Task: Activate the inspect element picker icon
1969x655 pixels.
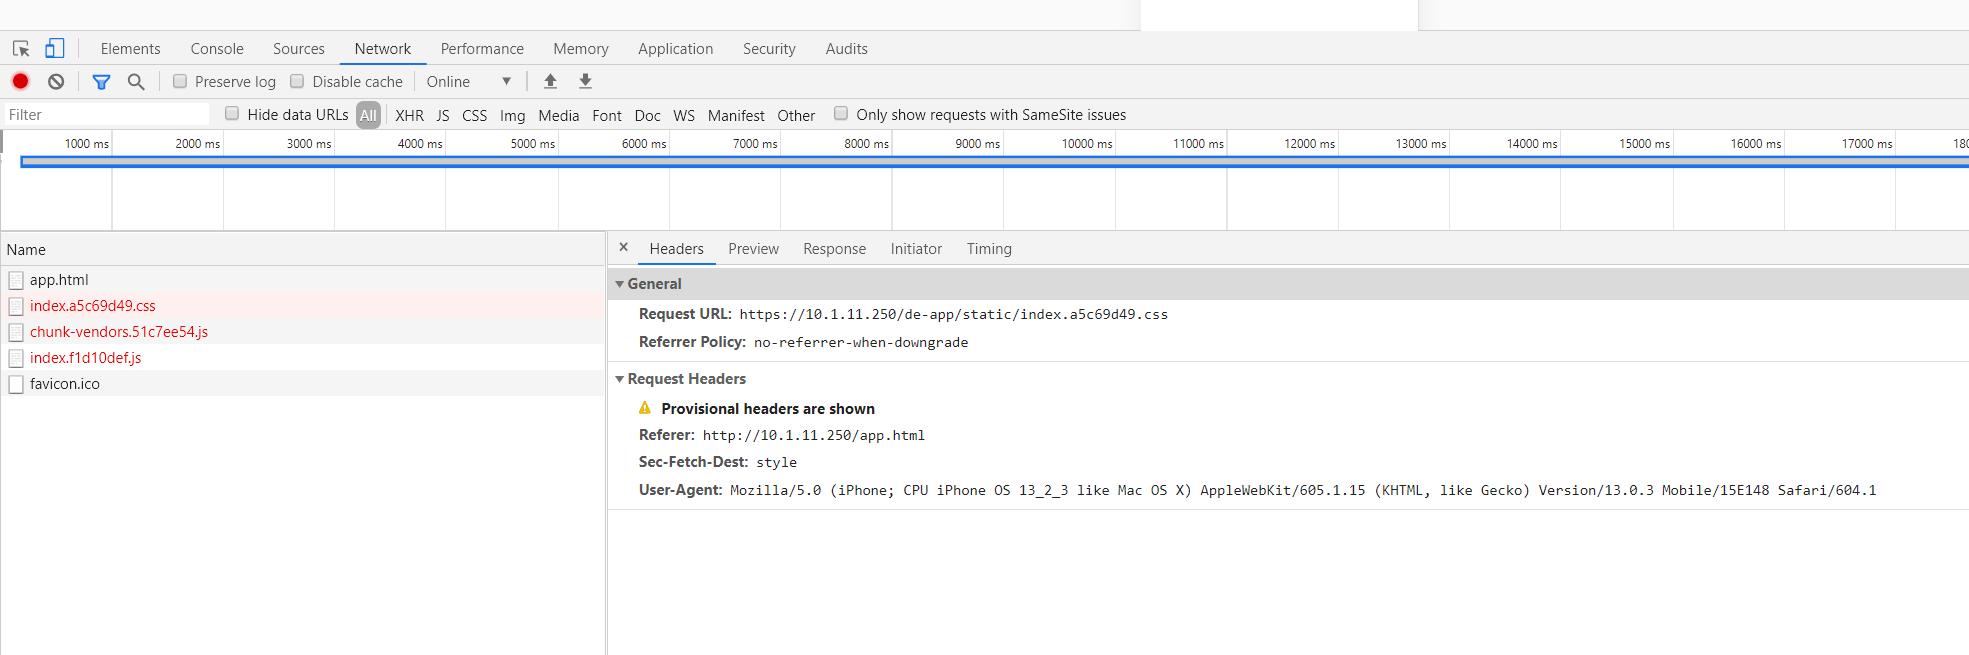Action: click(21, 48)
